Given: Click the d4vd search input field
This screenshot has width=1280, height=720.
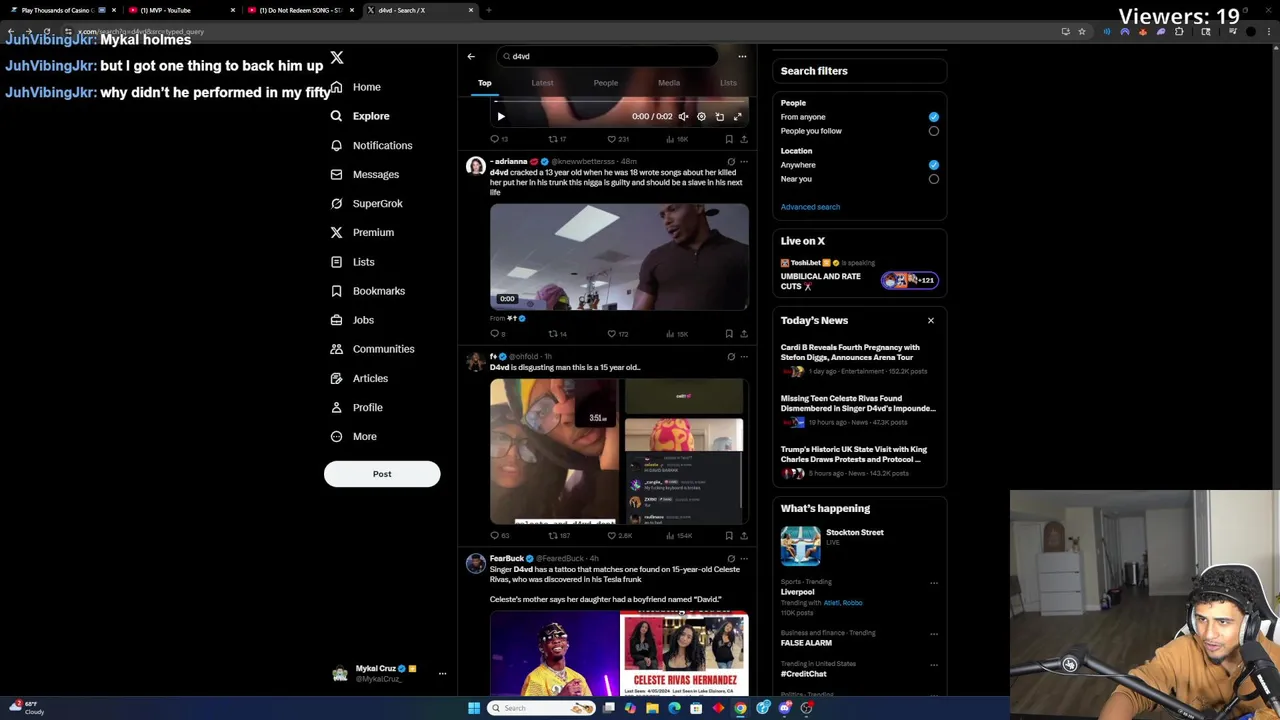Looking at the screenshot, I should [x=607, y=56].
